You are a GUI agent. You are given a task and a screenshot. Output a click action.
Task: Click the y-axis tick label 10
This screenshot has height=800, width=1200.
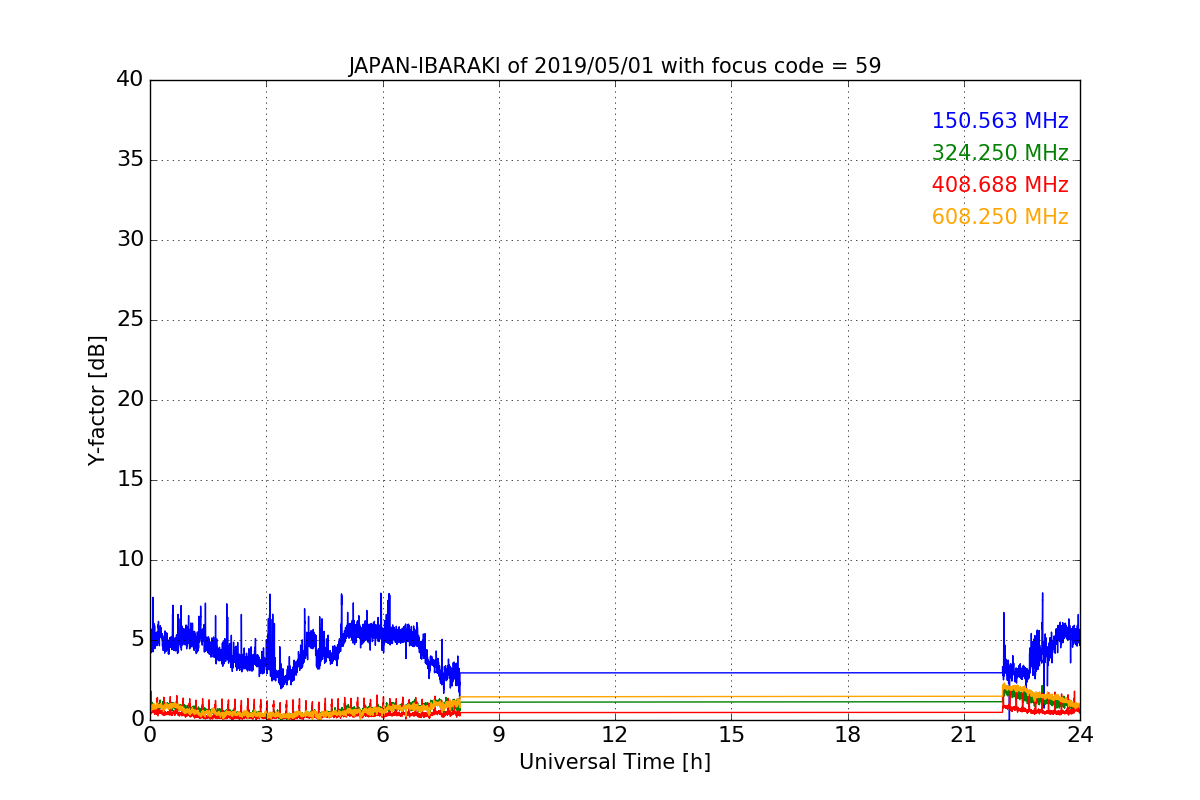click(130, 559)
